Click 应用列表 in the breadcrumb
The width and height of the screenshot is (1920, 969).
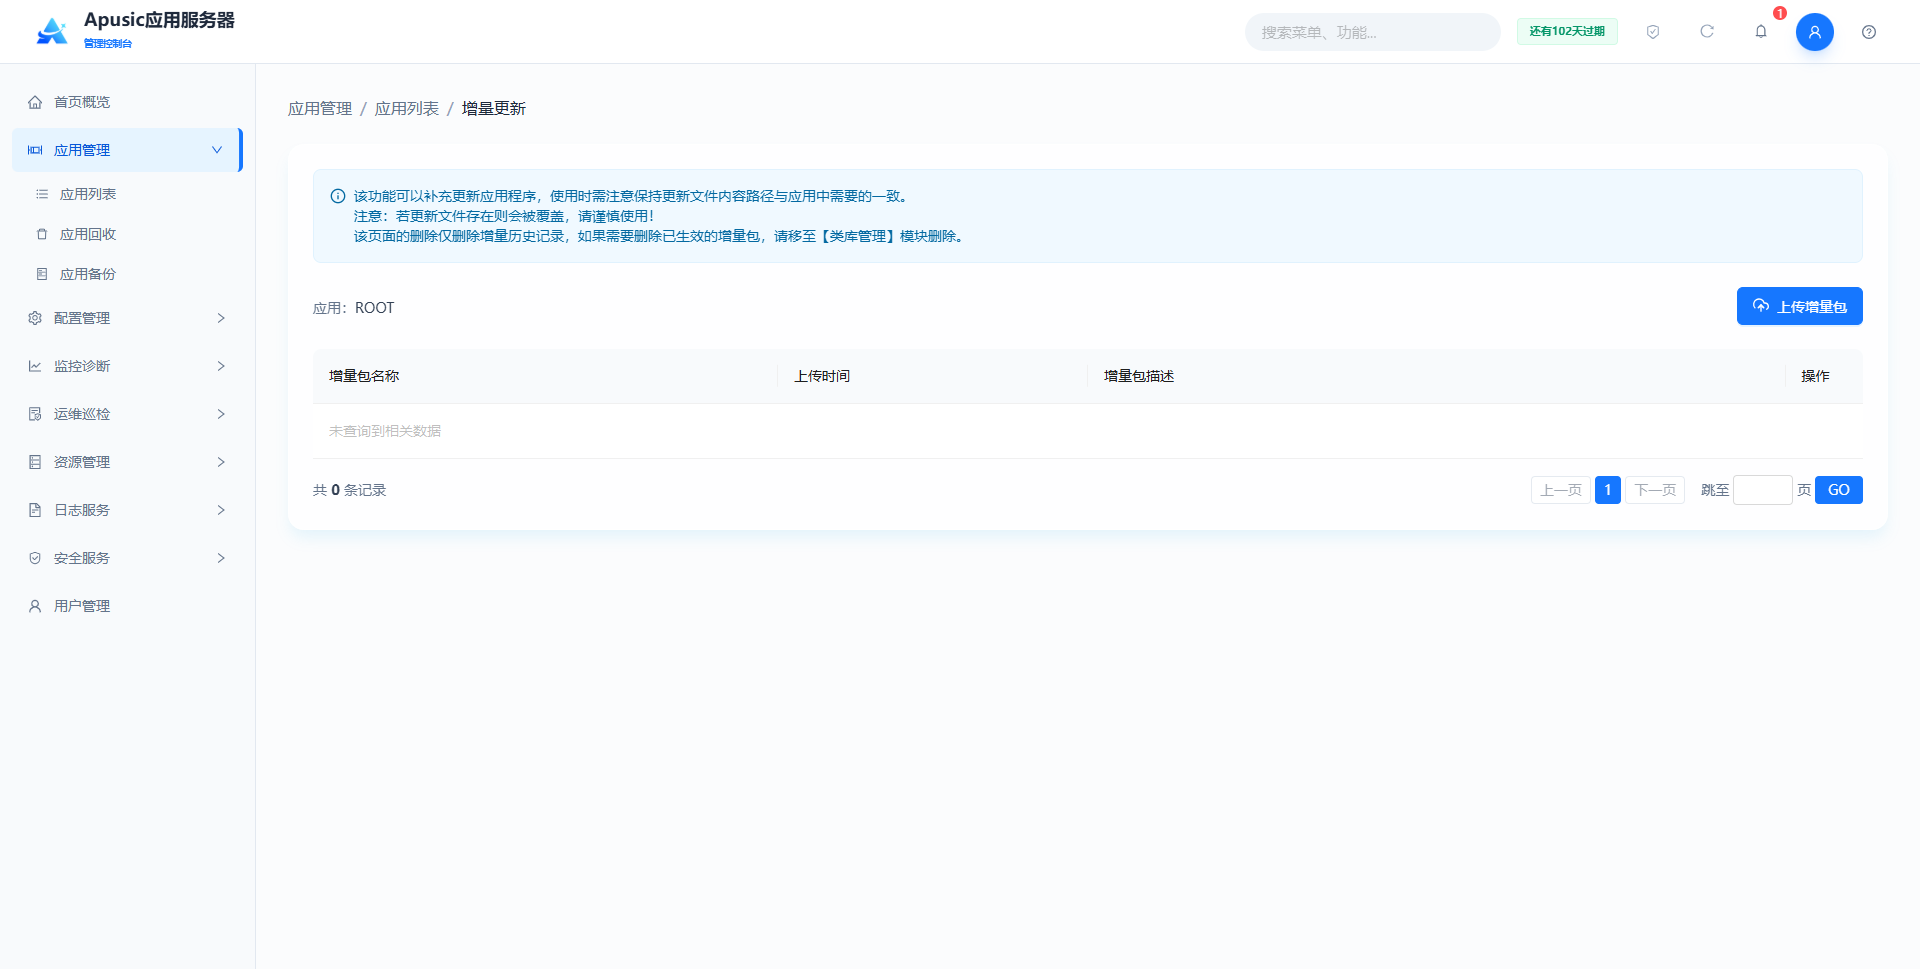click(x=406, y=108)
